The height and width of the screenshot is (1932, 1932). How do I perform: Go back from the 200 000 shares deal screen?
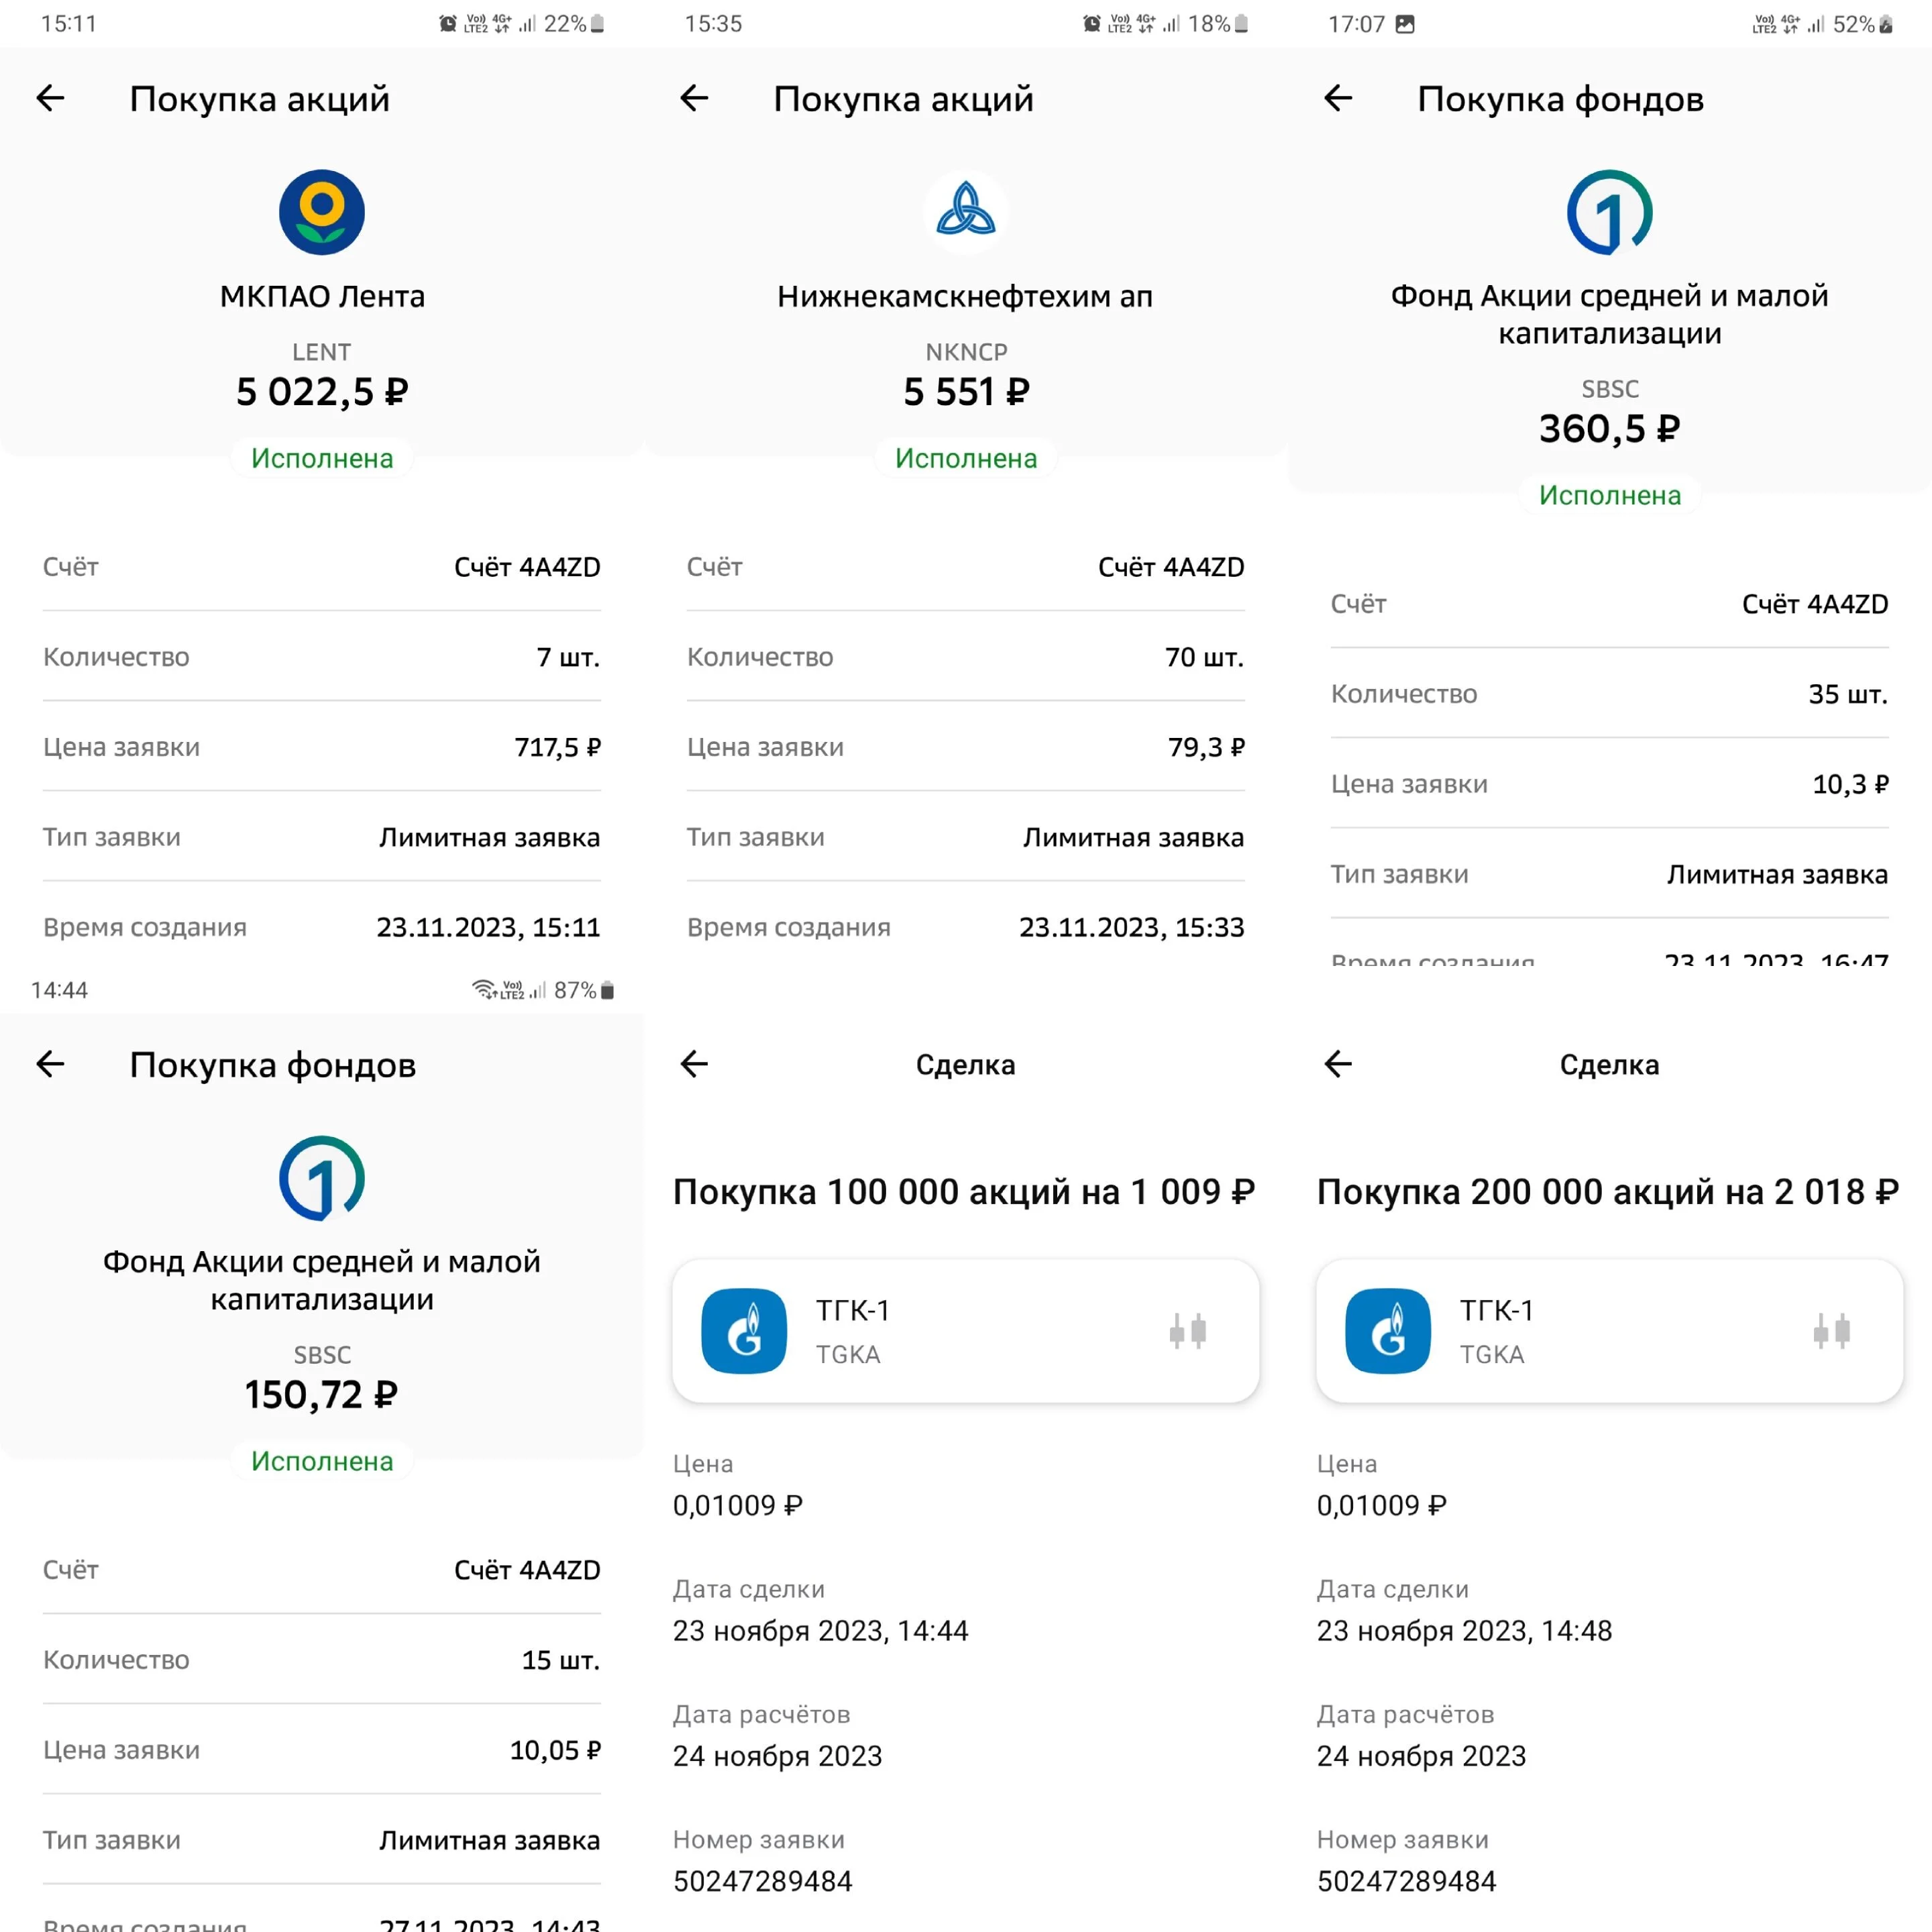click(1338, 1064)
